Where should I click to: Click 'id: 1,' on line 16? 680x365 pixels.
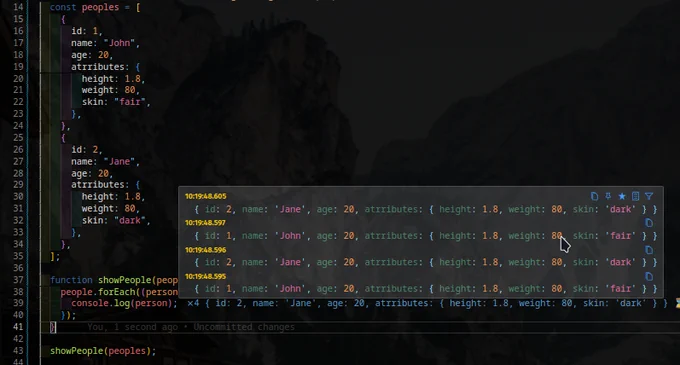coord(87,31)
